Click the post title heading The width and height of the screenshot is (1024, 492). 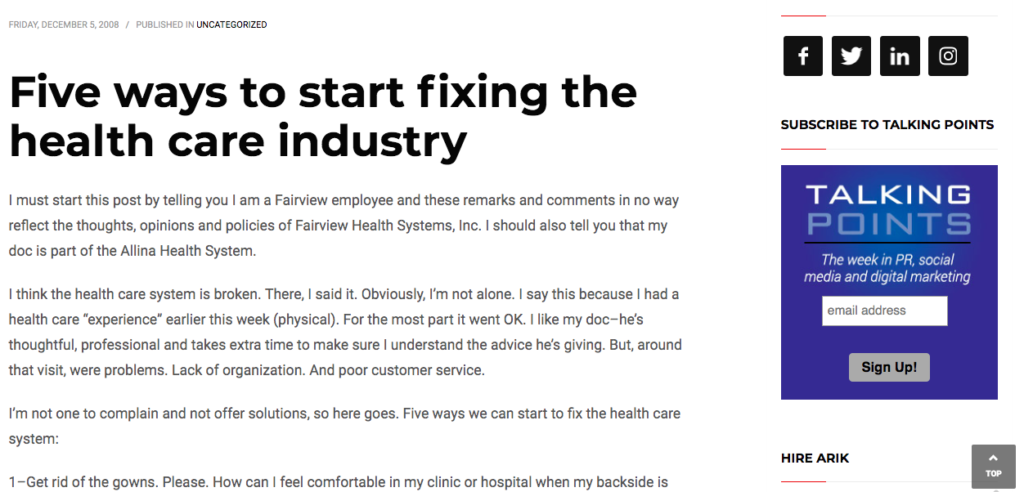(x=323, y=116)
